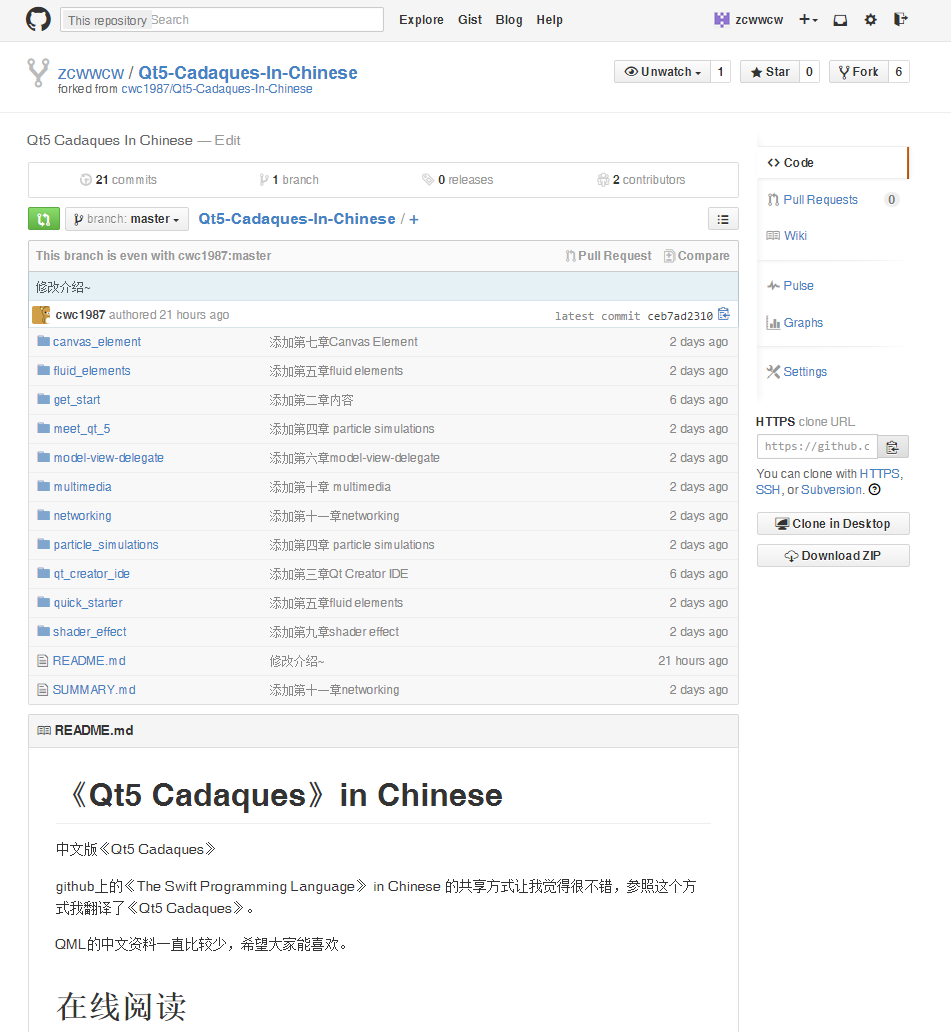Screen dimensions: 951x1032
Task: Click the sign out icon
Action: pos(900,20)
